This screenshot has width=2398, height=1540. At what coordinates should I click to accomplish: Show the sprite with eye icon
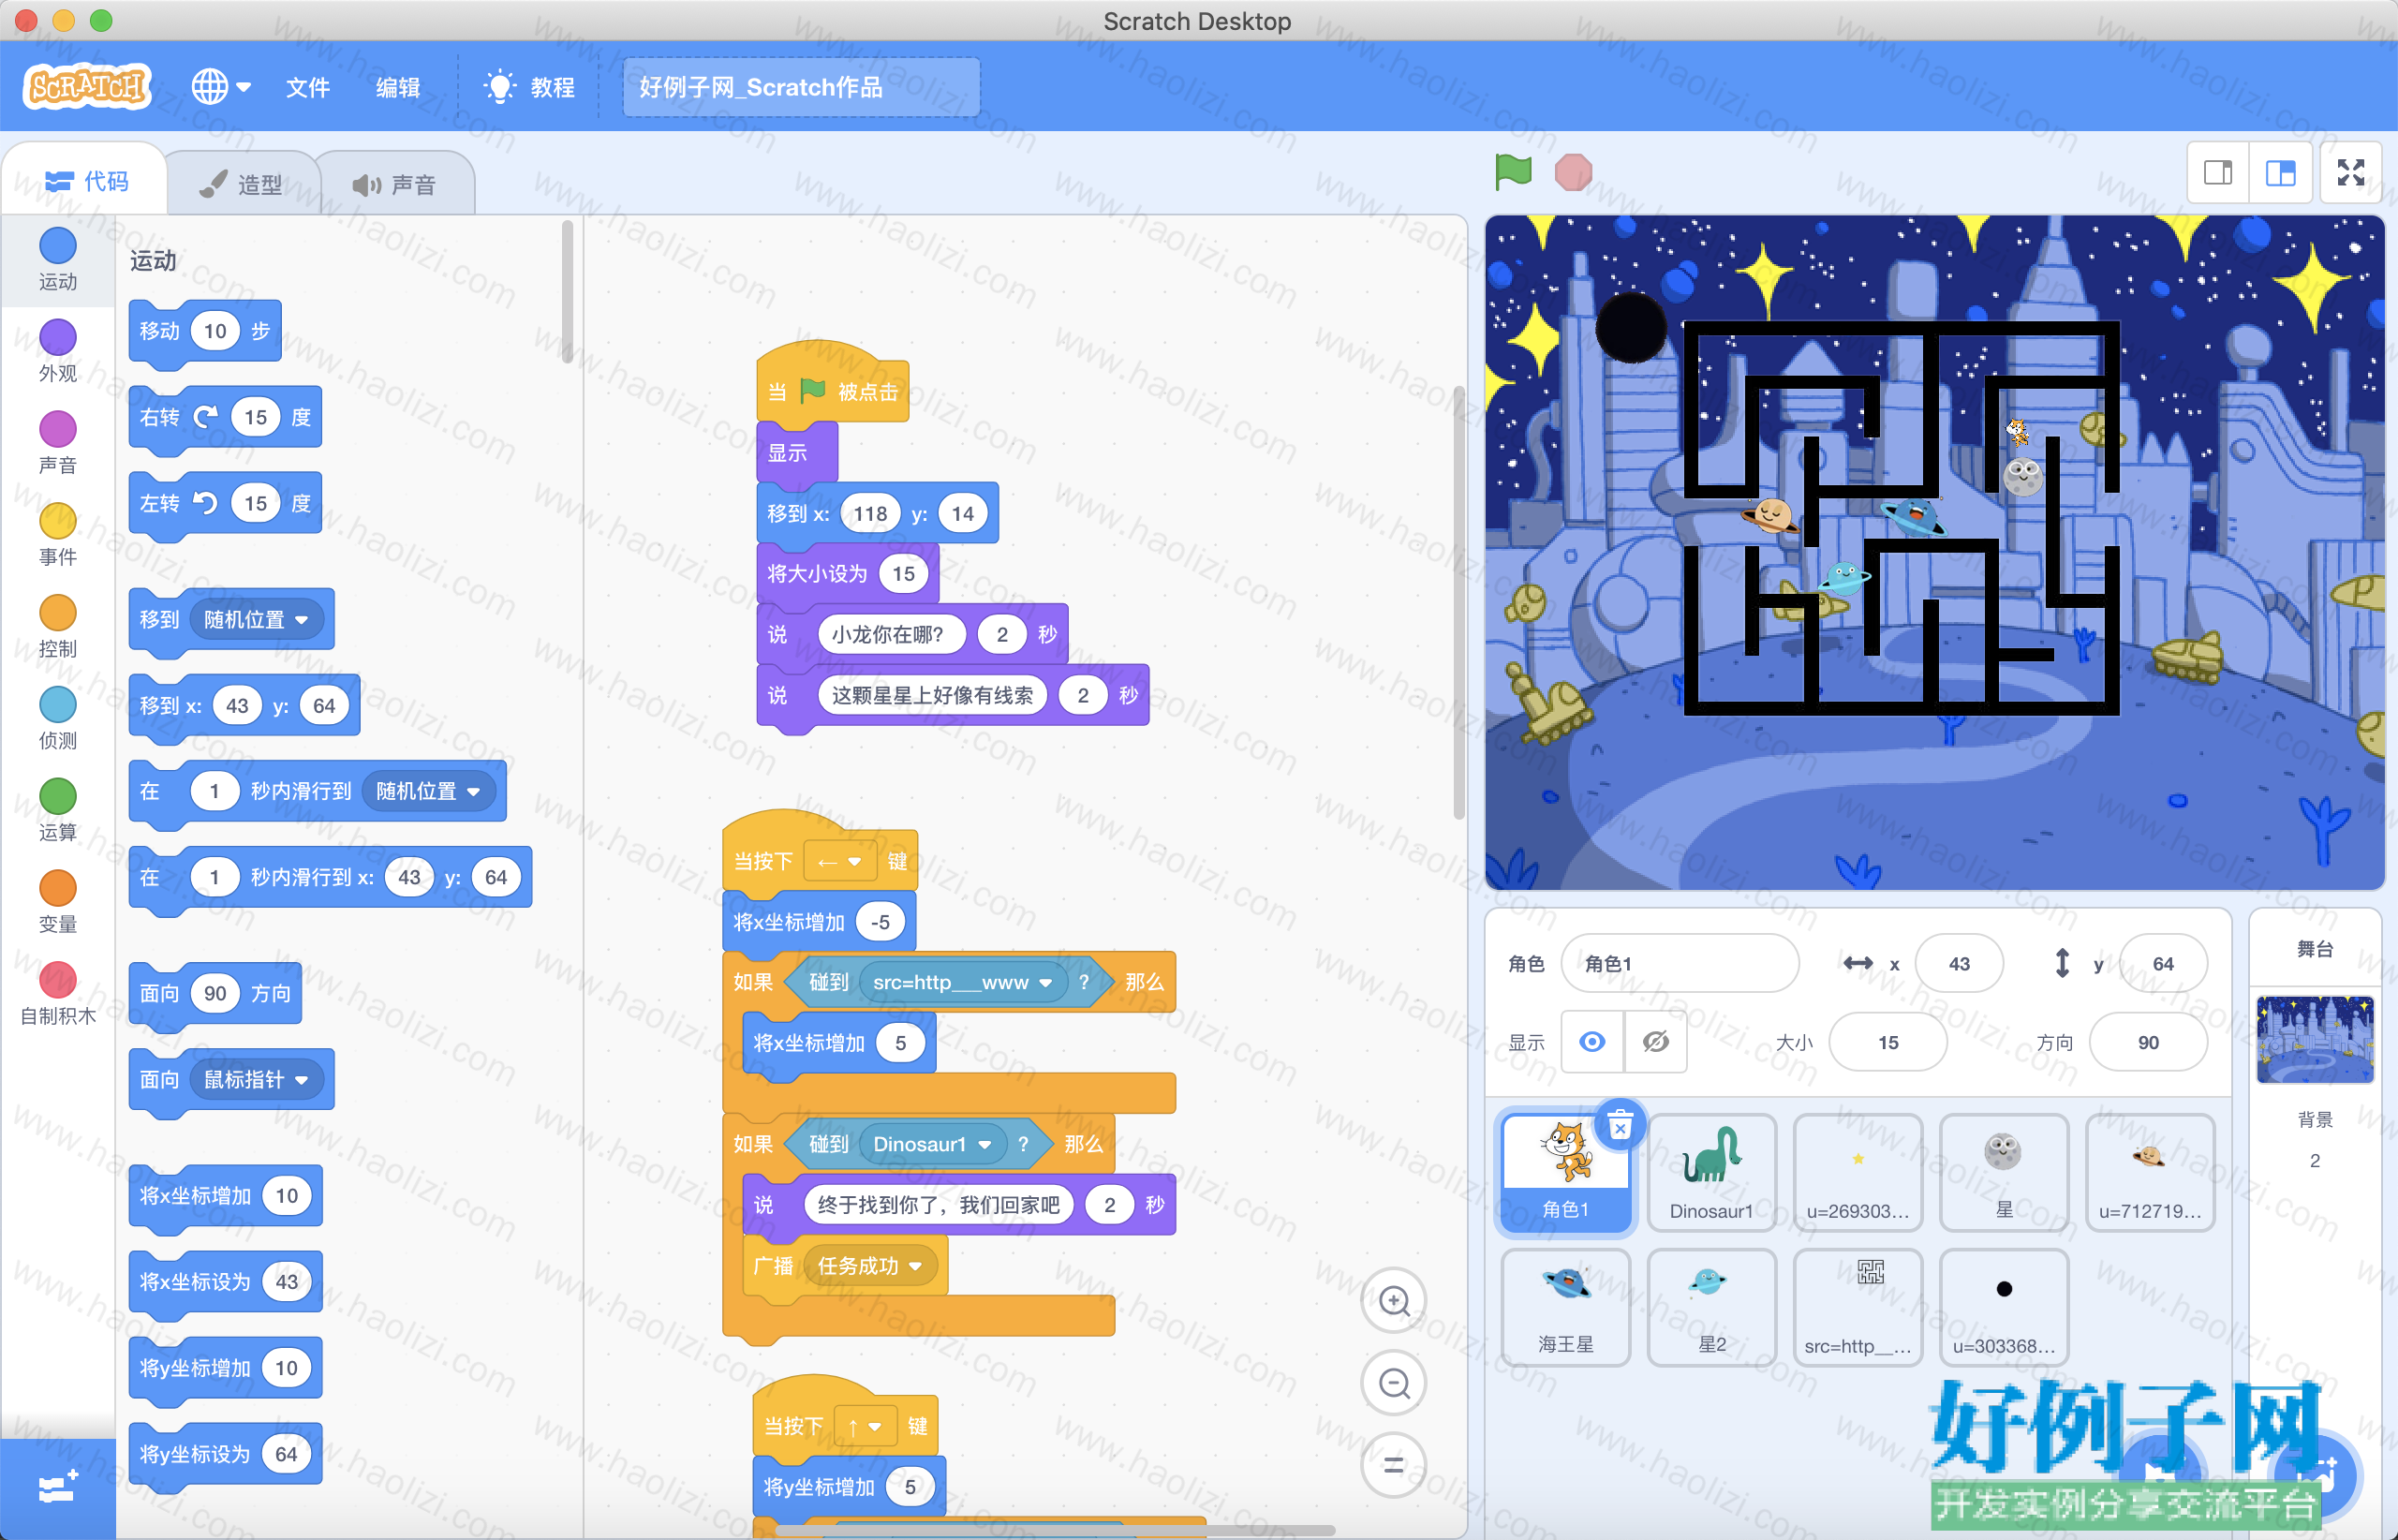tap(1592, 1042)
